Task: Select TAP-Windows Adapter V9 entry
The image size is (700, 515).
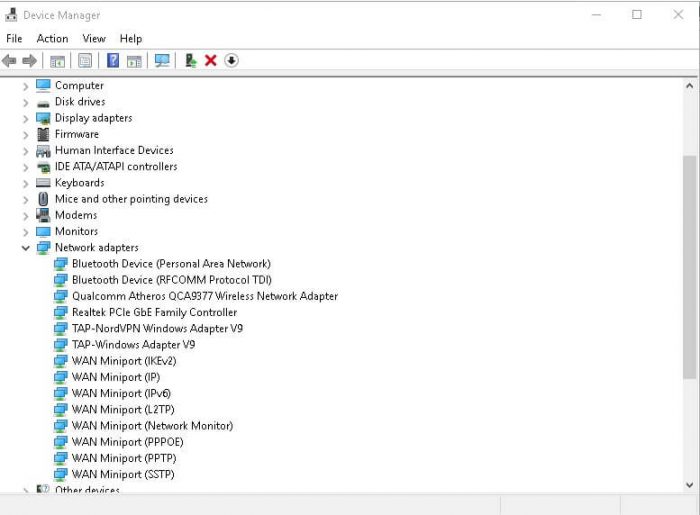Action: [133, 345]
